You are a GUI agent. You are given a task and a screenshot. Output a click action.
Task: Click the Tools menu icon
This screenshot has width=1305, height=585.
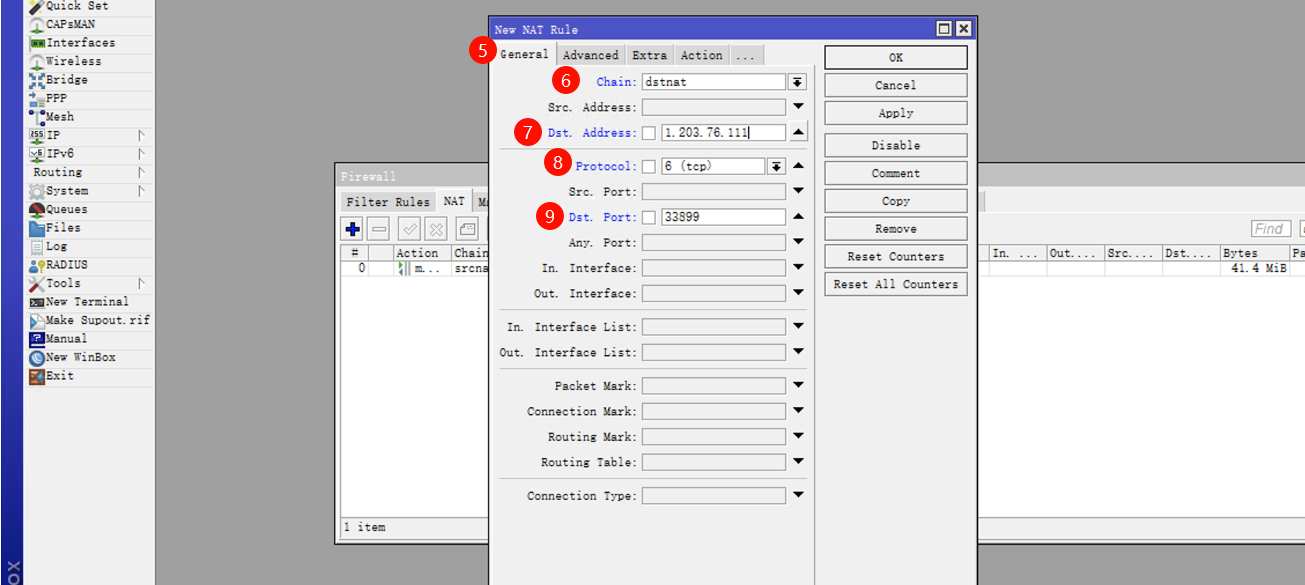pos(37,284)
